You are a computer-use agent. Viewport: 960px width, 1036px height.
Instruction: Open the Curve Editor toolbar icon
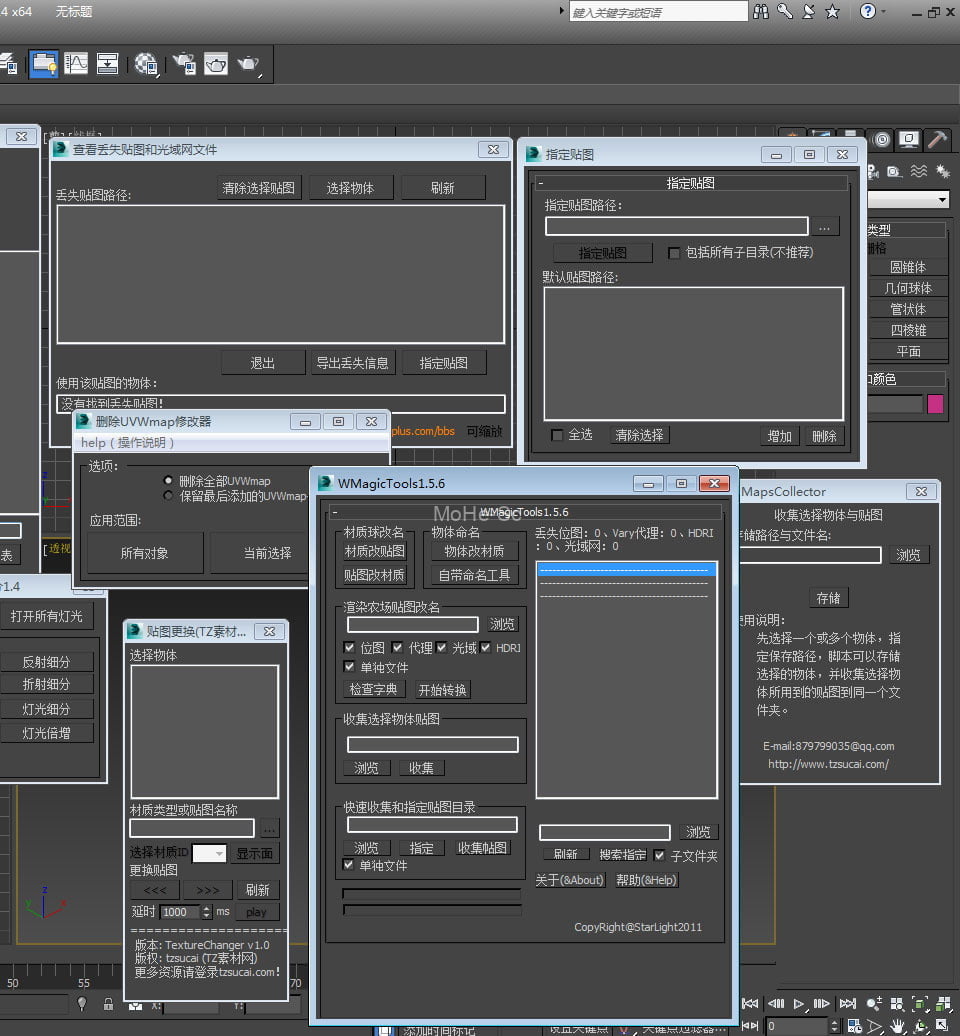click(x=76, y=64)
